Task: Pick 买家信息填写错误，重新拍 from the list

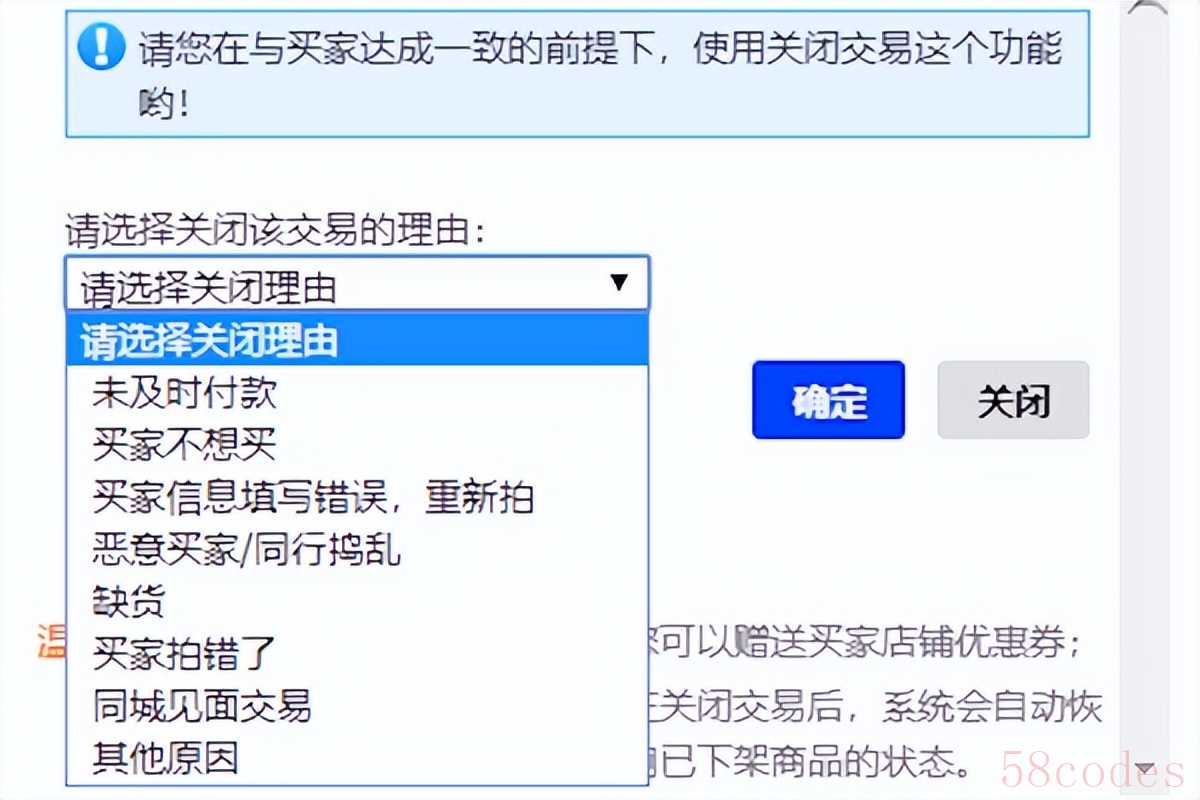Action: (x=357, y=497)
